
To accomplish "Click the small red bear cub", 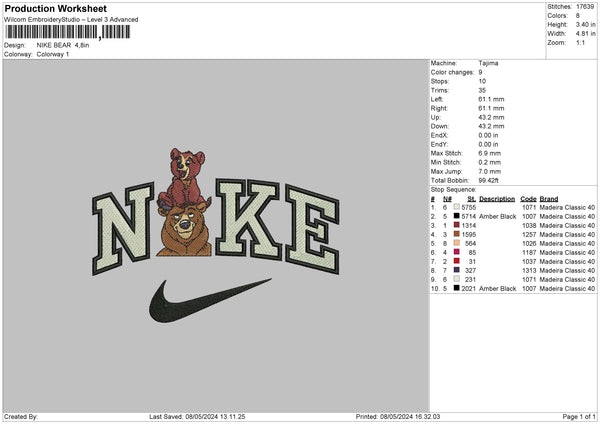I will [x=184, y=178].
